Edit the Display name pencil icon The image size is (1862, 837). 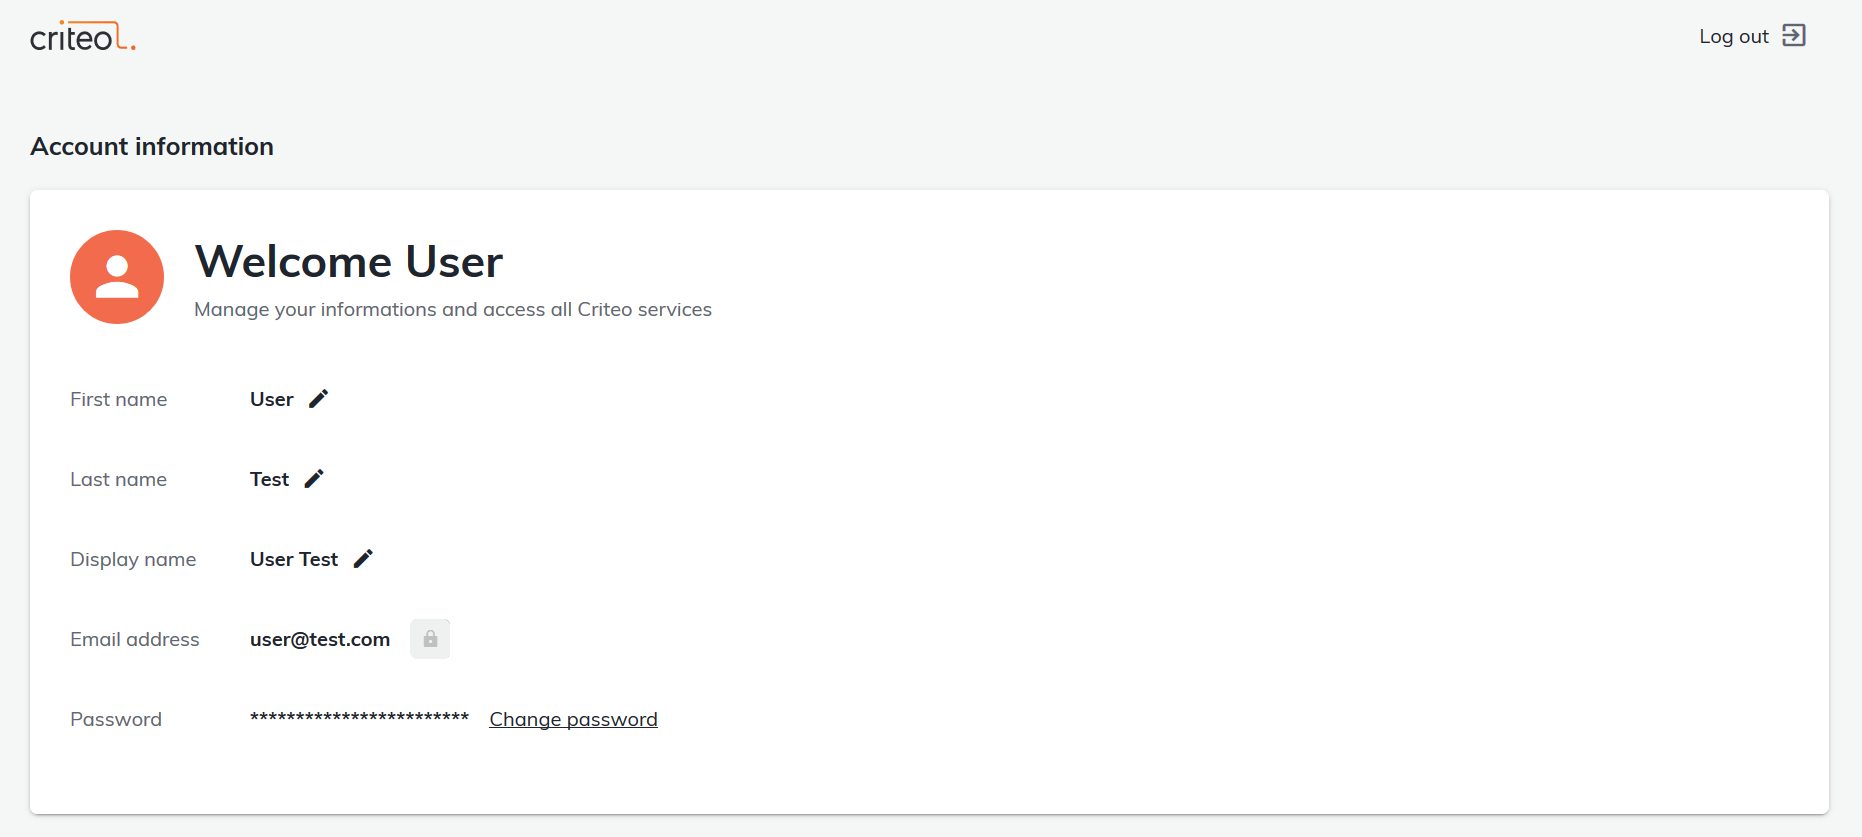363,559
